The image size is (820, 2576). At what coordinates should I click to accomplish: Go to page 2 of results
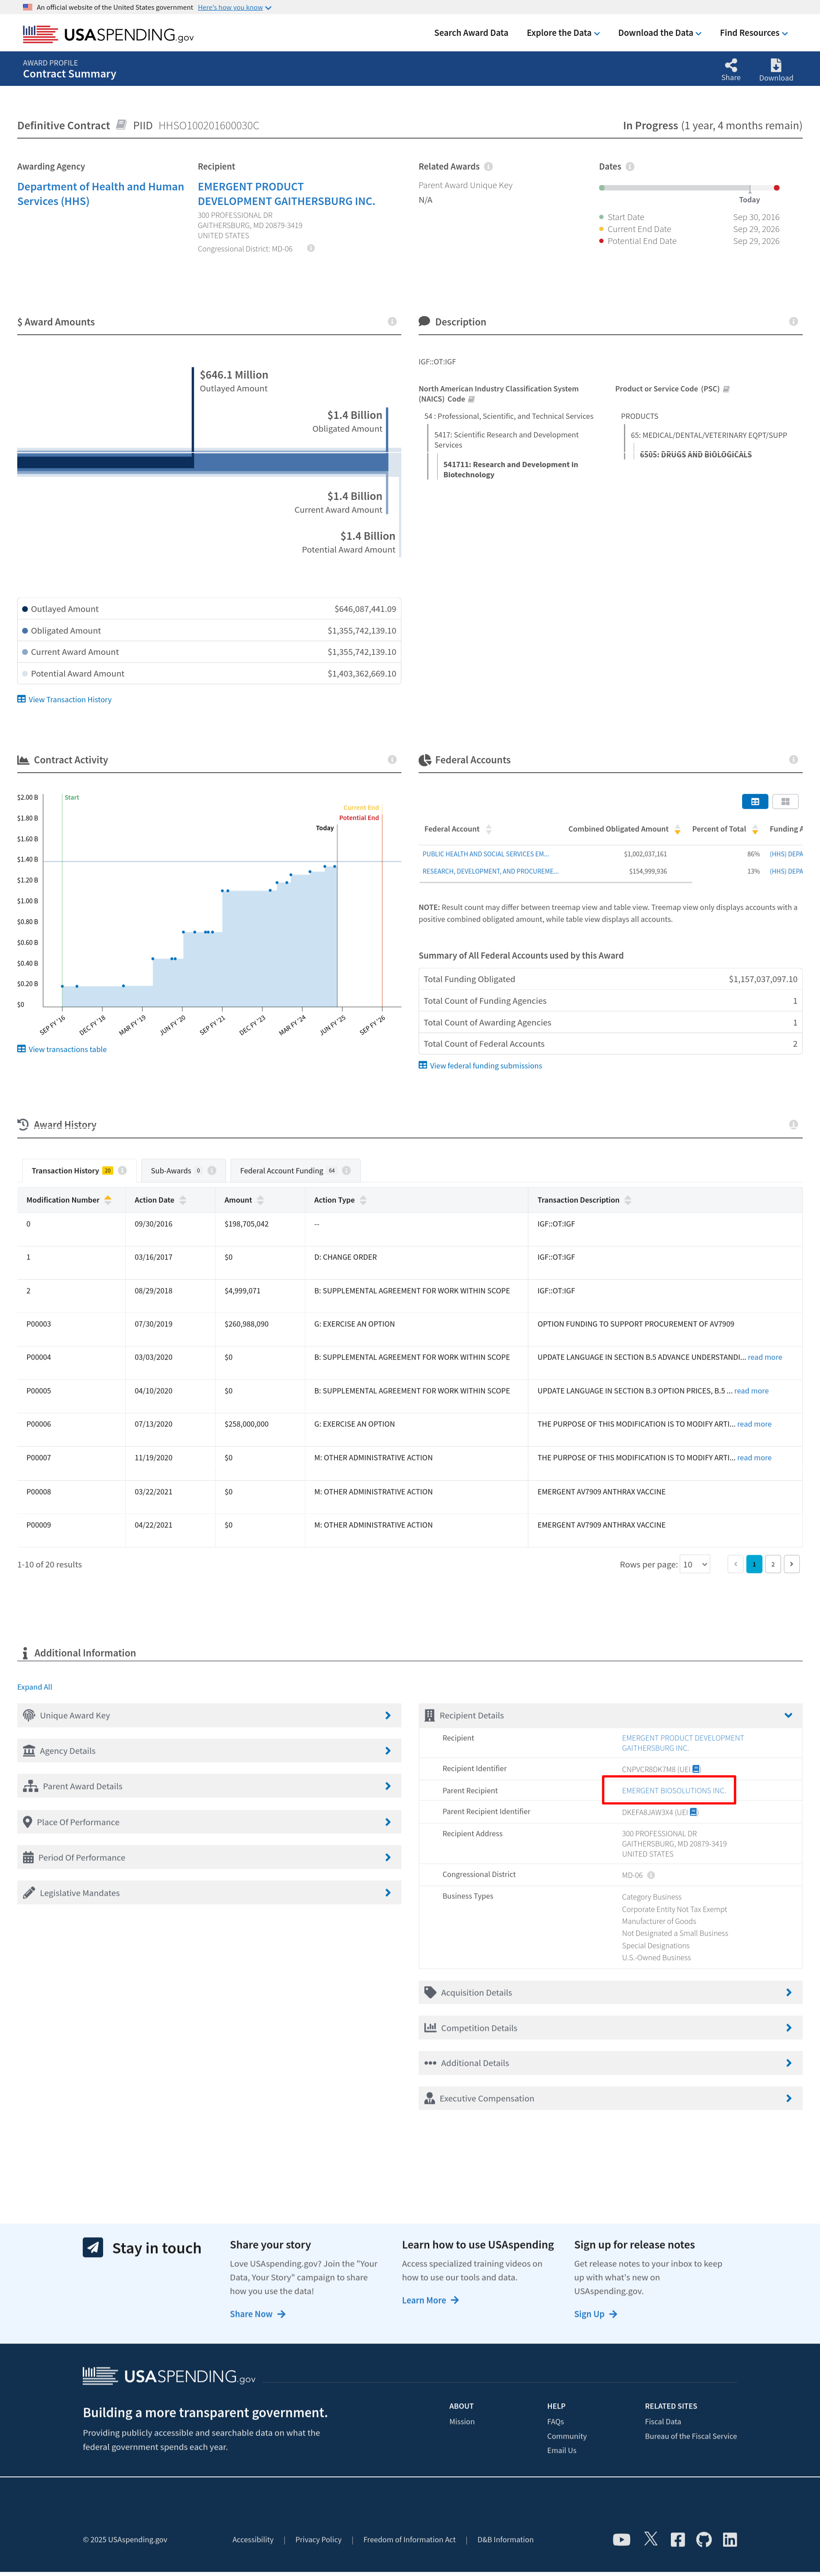(x=773, y=1564)
